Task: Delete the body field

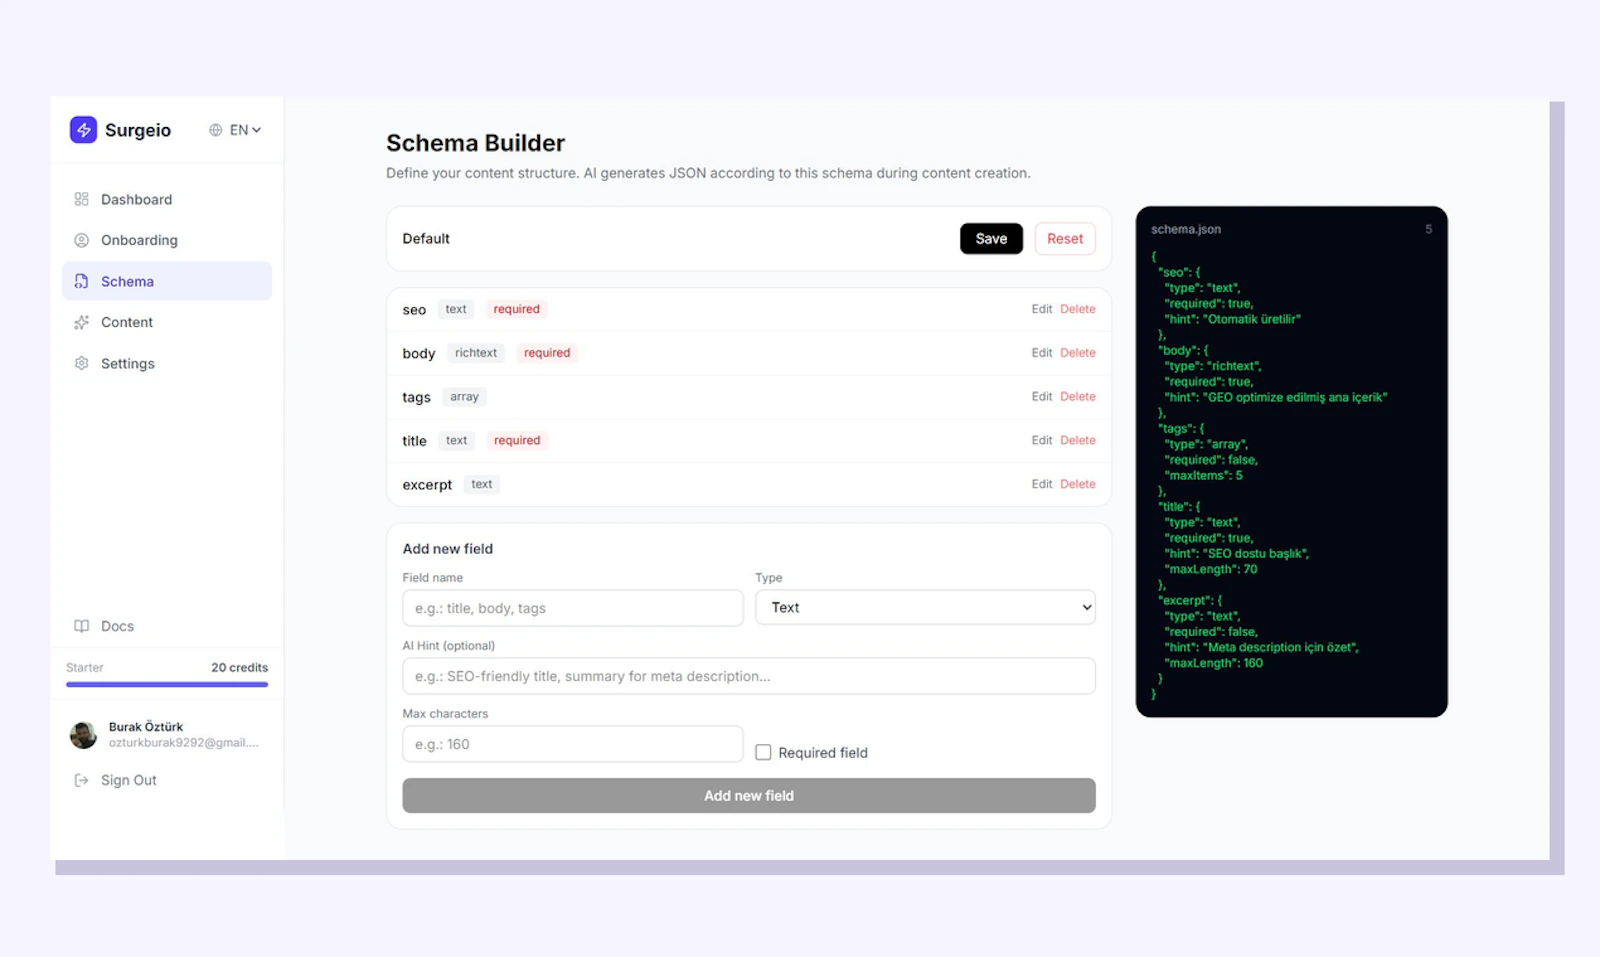Action: click(x=1078, y=353)
